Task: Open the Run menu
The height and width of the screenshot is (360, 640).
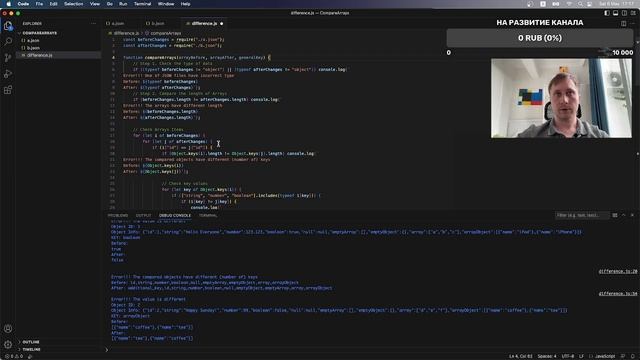Action: [123, 4]
